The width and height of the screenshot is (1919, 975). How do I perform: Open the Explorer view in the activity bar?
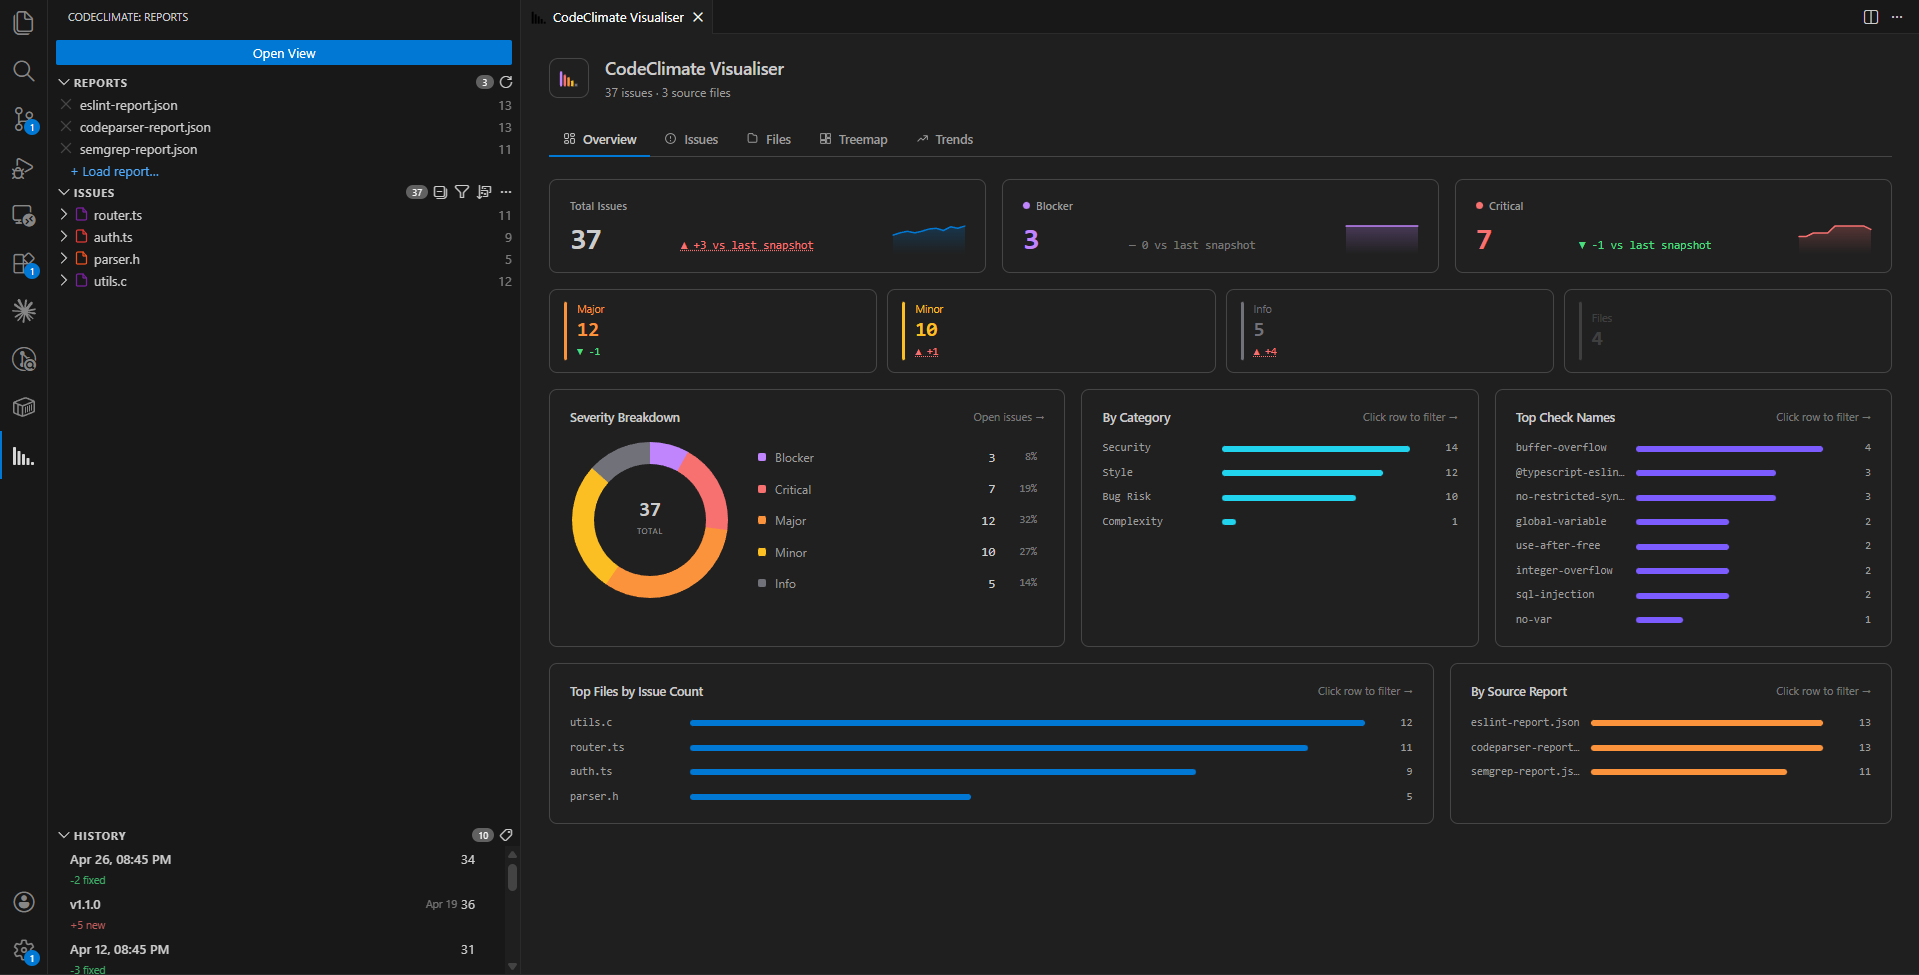23,22
